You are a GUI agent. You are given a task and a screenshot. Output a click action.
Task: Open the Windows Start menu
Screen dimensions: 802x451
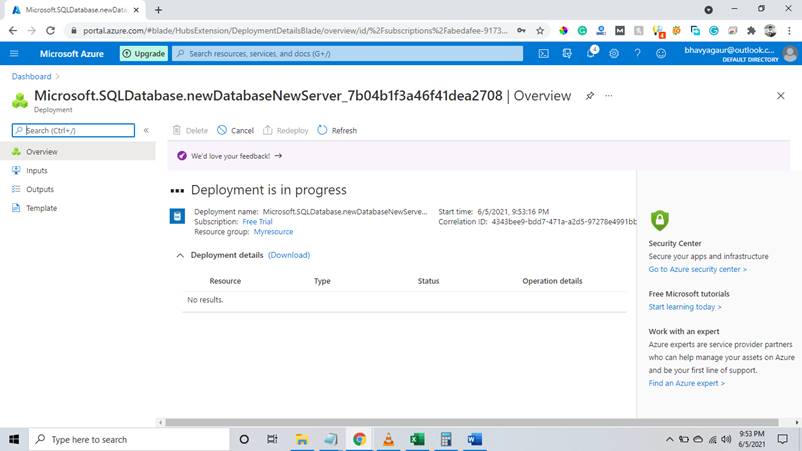point(14,439)
